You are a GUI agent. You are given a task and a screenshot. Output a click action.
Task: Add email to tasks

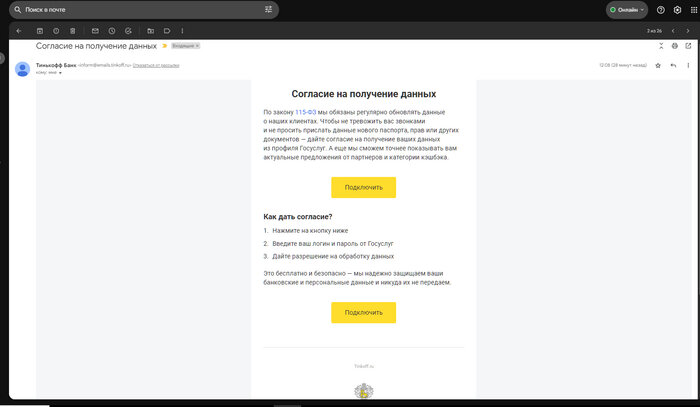128,31
